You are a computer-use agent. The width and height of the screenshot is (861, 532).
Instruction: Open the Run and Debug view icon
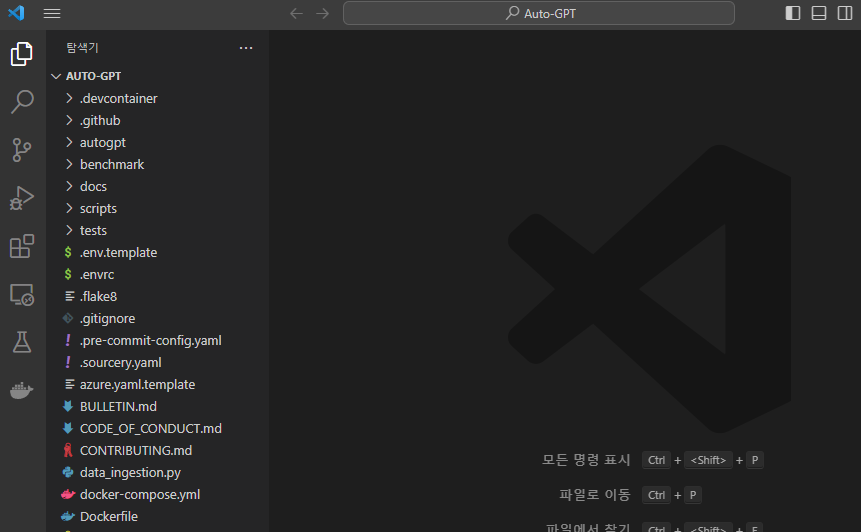click(22, 198)
